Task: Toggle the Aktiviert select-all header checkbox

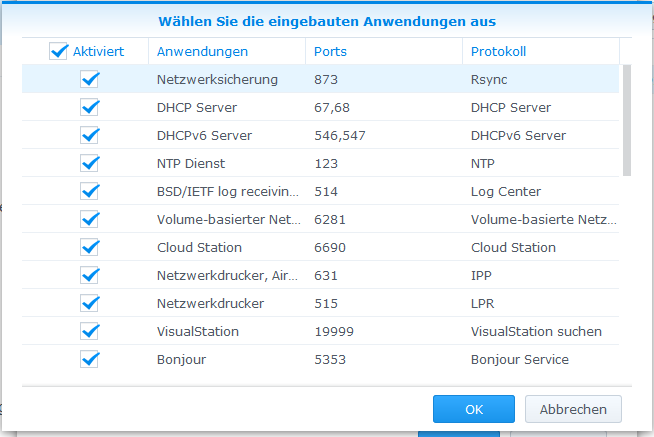Action: pyautogui.click(x=59, y=51)
